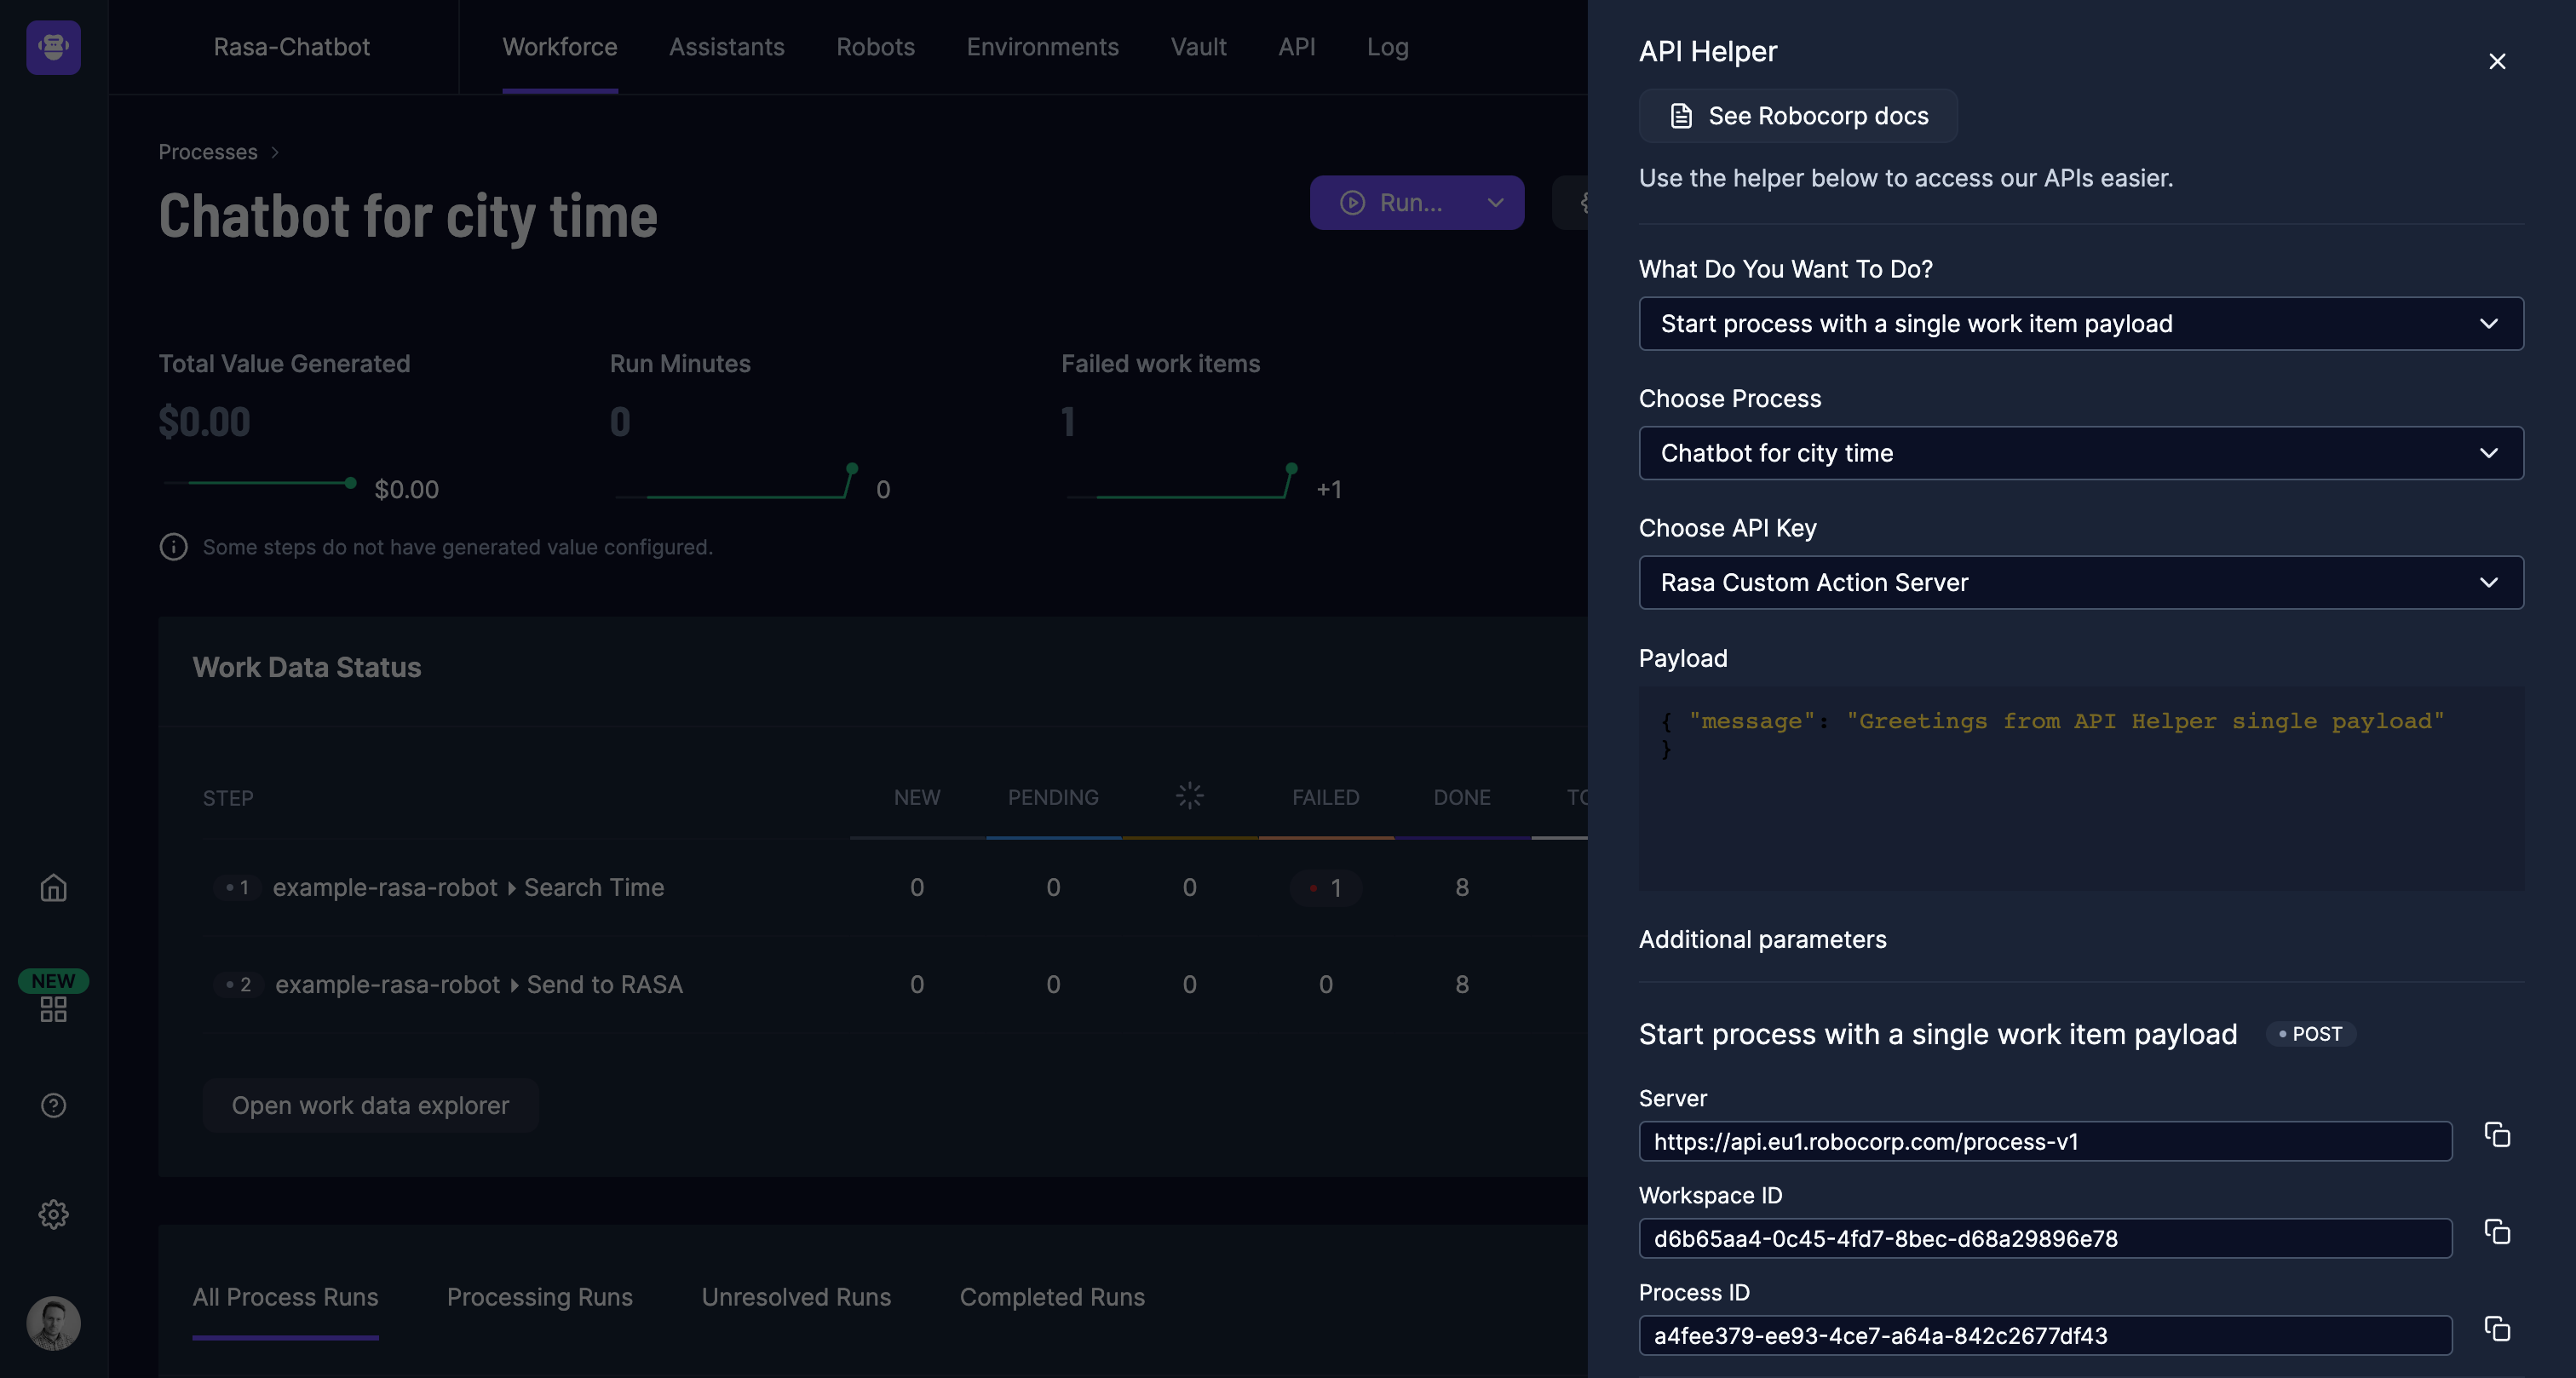Click the Robocorp robot logo icon

point(53,47)
